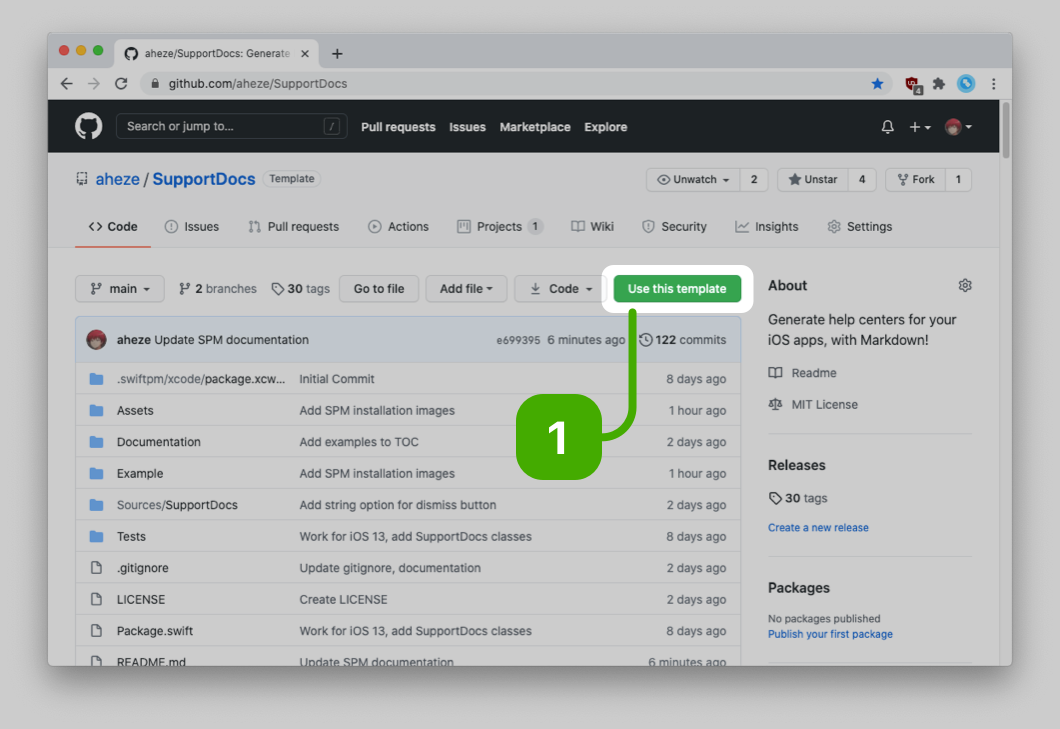Image resolution: width=1060 pixels, height=729 pixels.
Task: Expand the Code download dropdown
Action: [x=560, y=289]
